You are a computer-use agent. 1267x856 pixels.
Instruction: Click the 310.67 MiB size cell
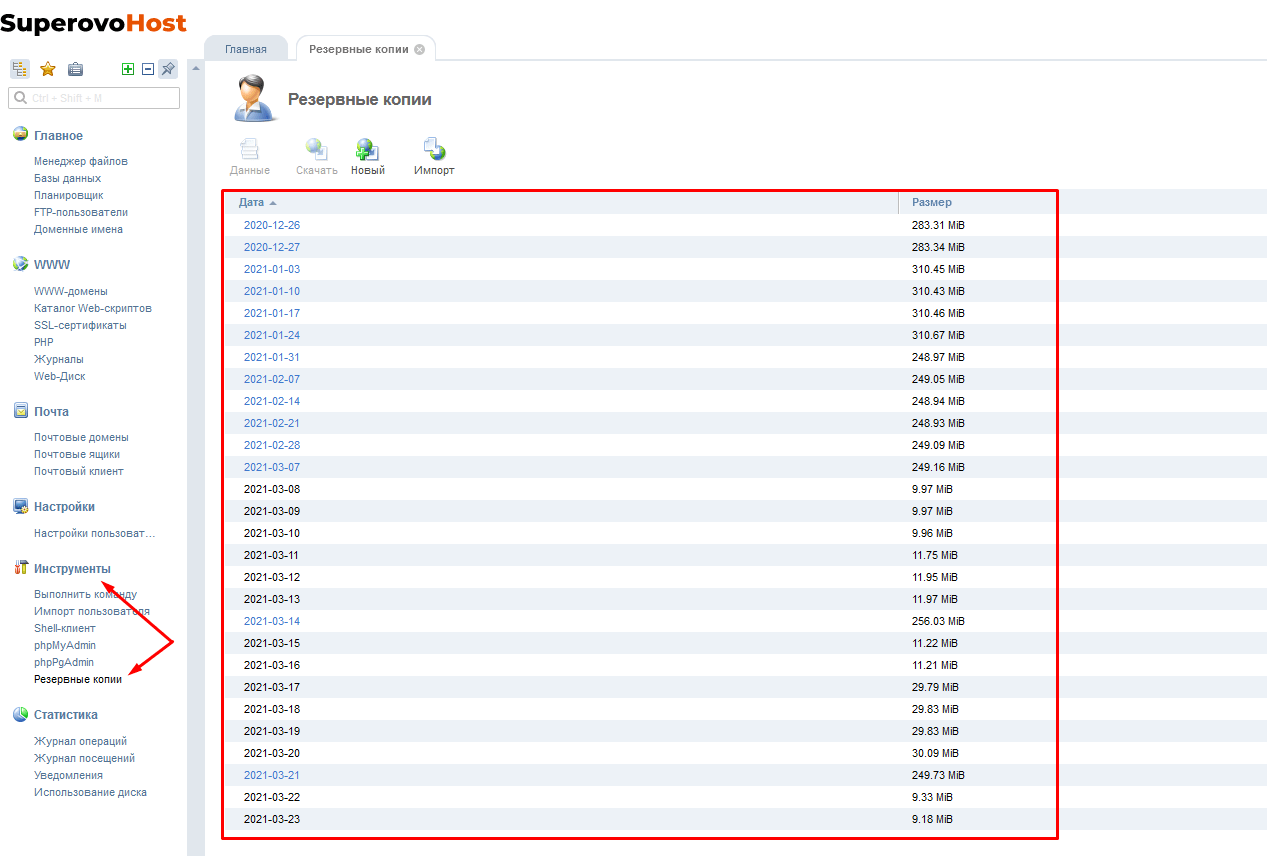pyautogui.click(x=938, y=335)
